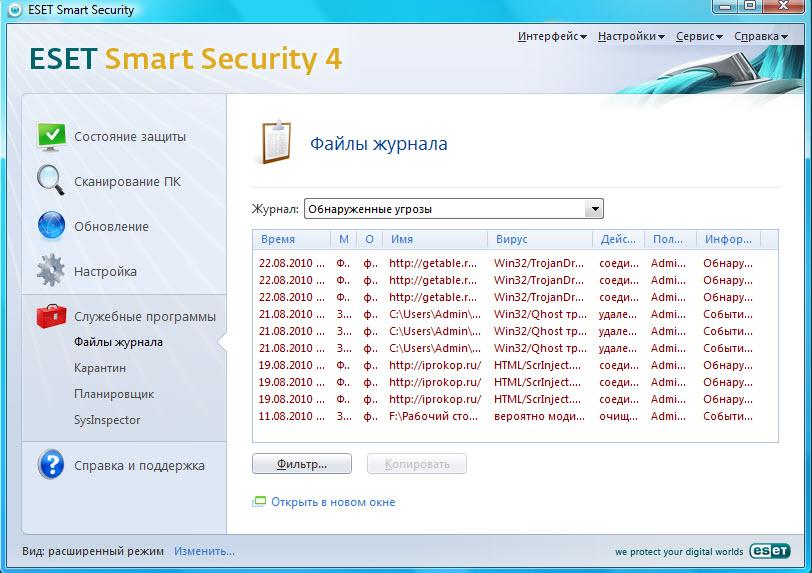
Task: Click the Изменить... link in status bar
Action: pyautogui.click(x=204, y=551)
